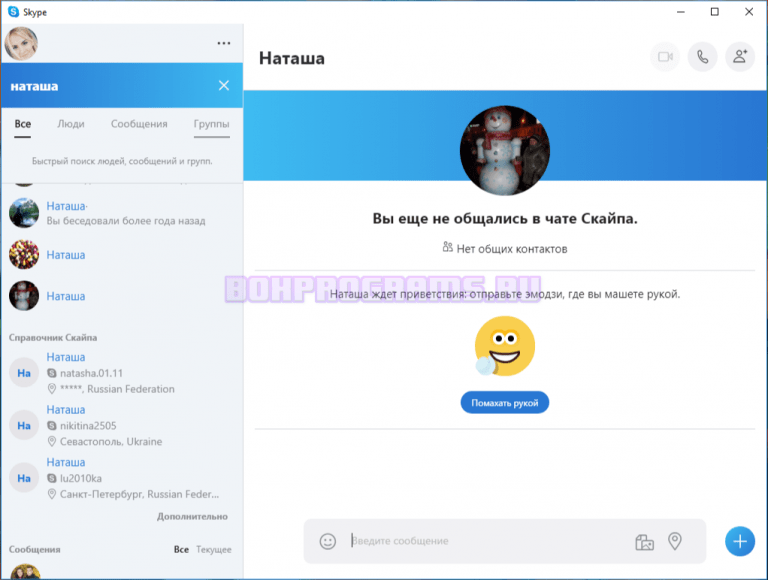Click Наташа's snowman profile picture
768x580 pixels.
(x=504, y=150)
